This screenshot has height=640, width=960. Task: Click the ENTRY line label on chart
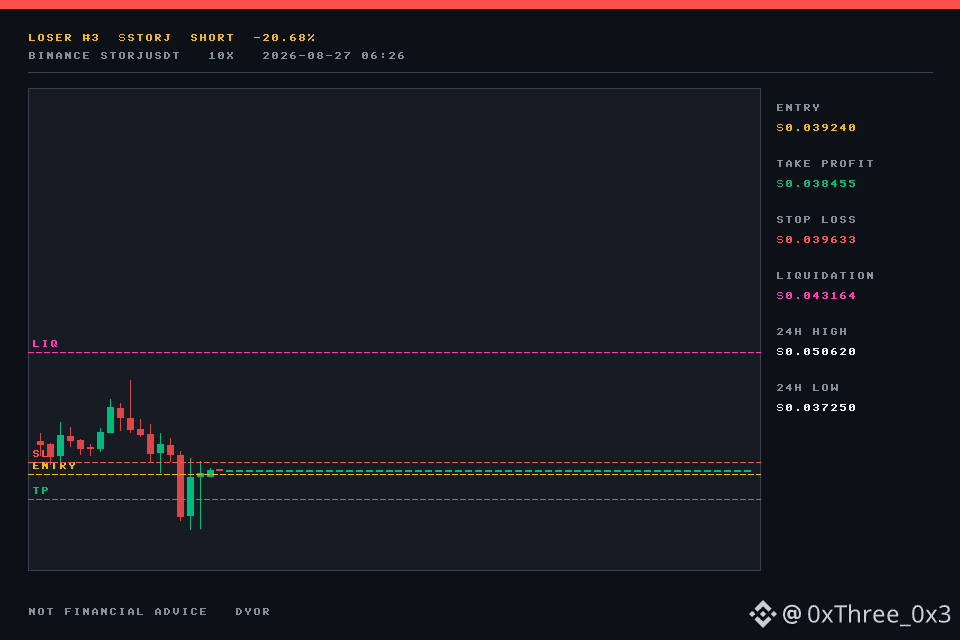(54, 466)
